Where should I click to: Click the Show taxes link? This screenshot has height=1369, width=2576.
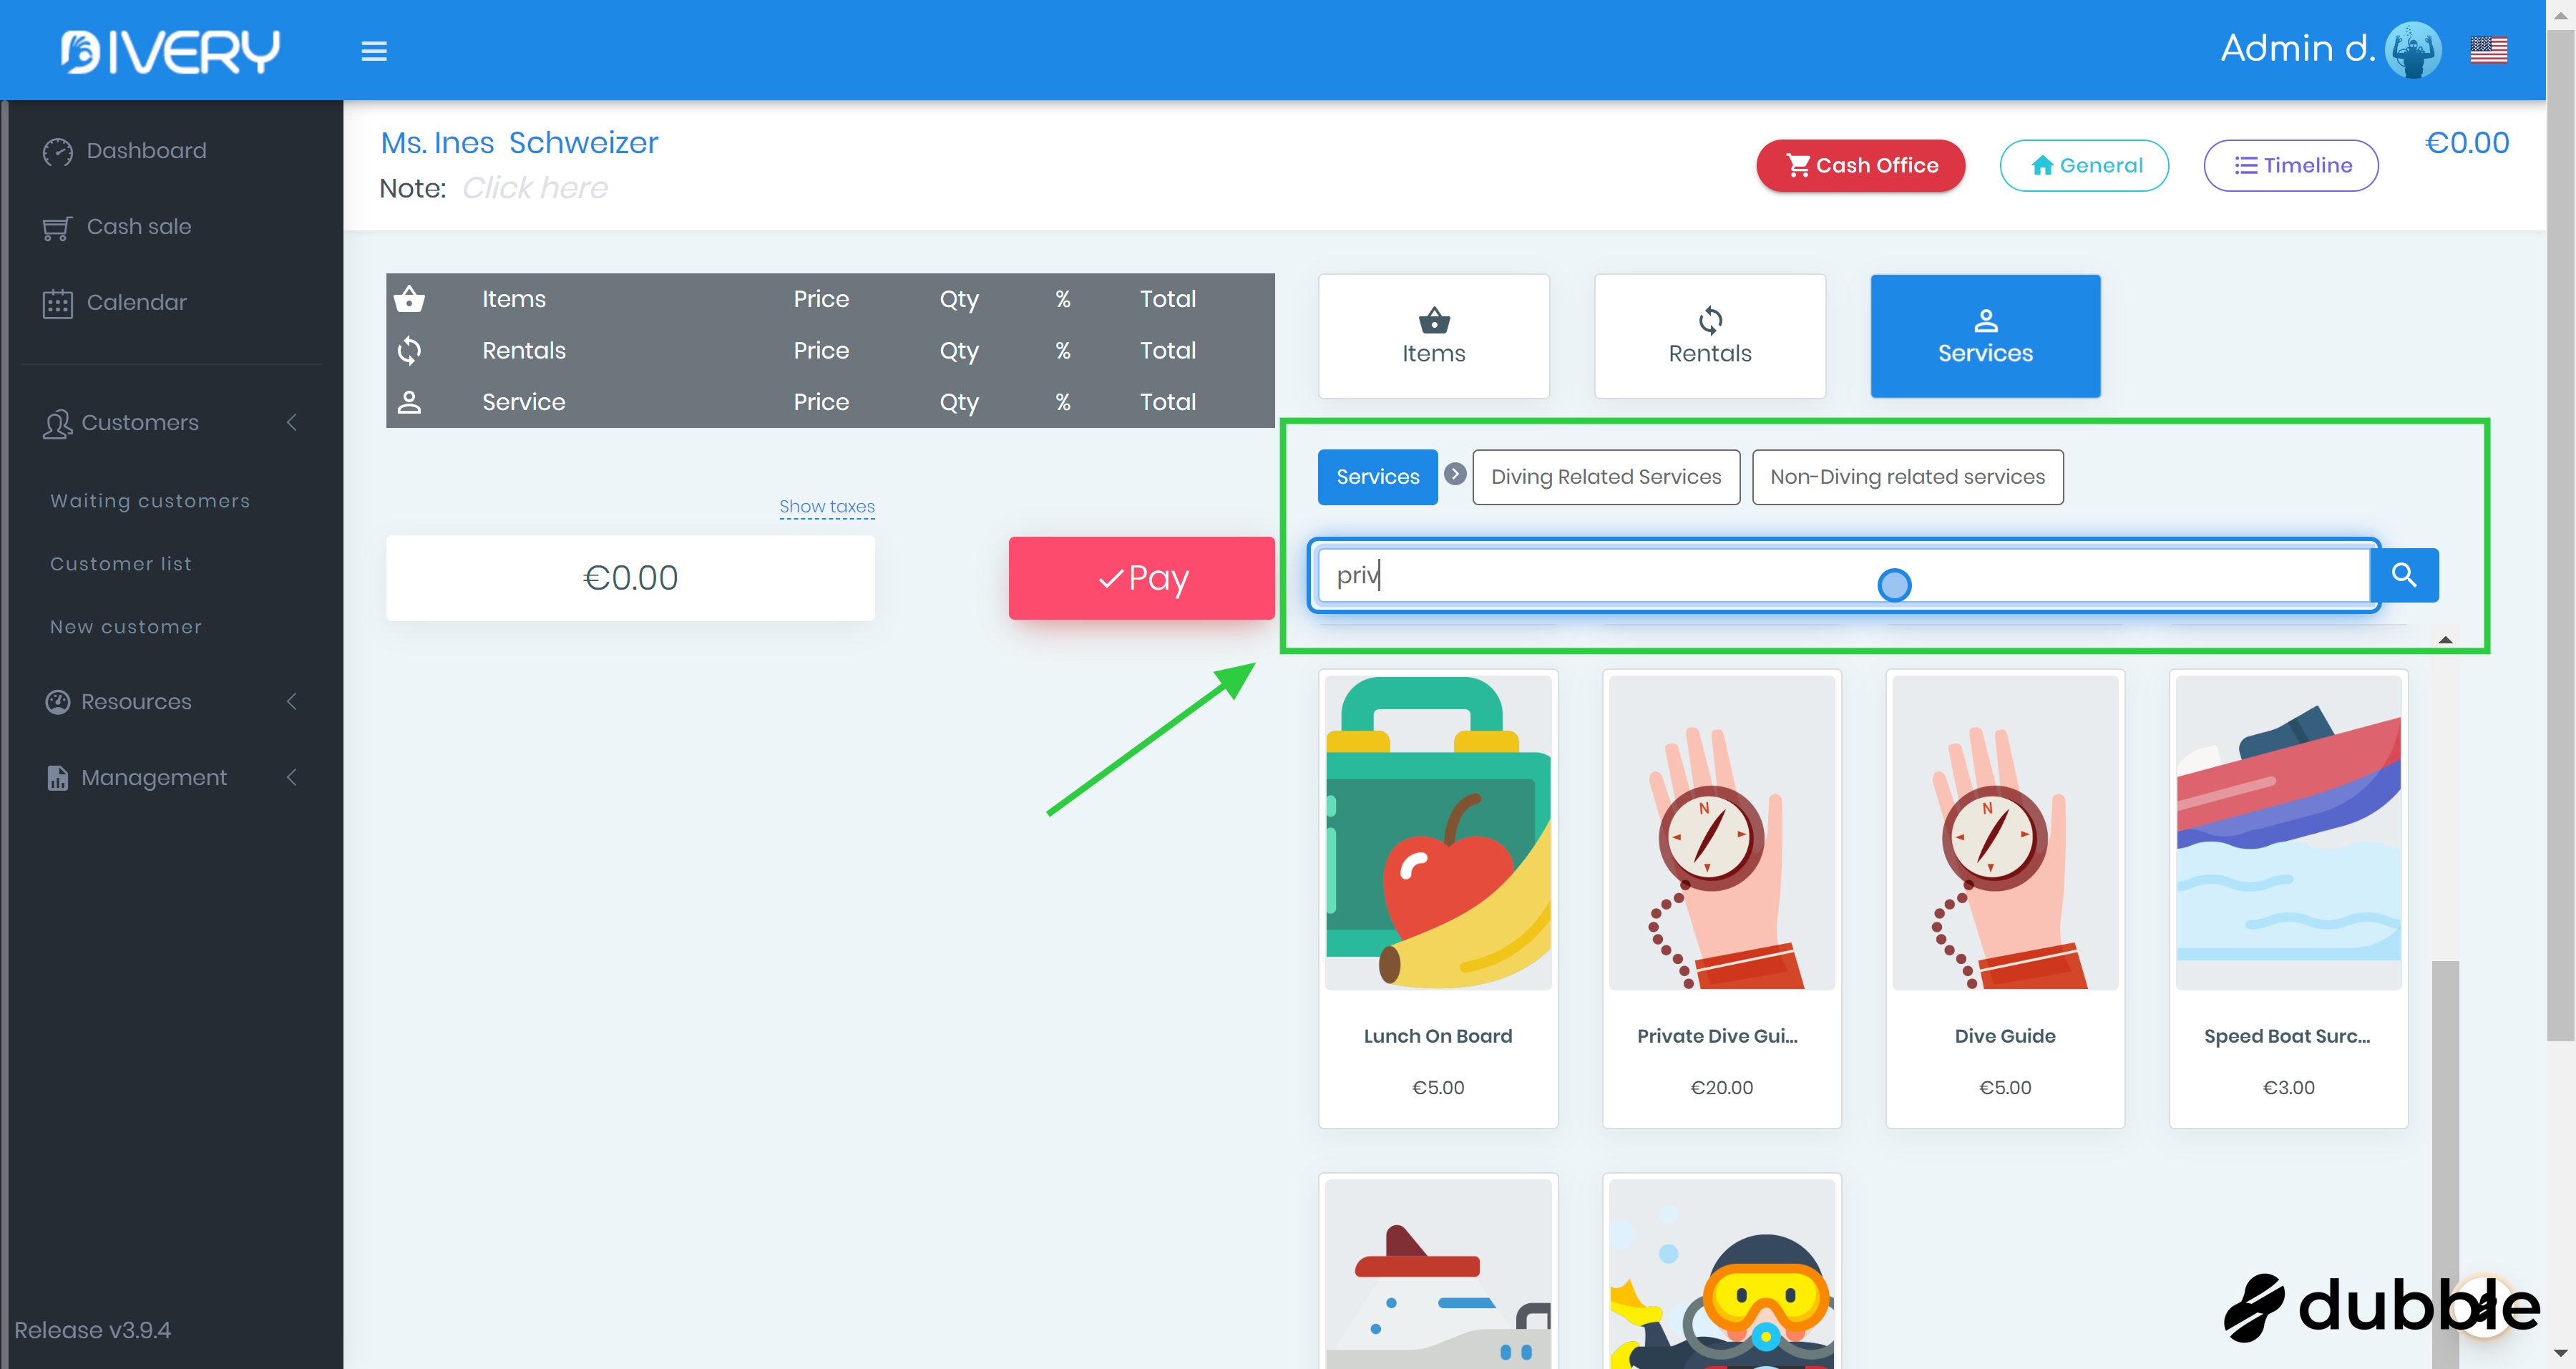click(826, 506)
